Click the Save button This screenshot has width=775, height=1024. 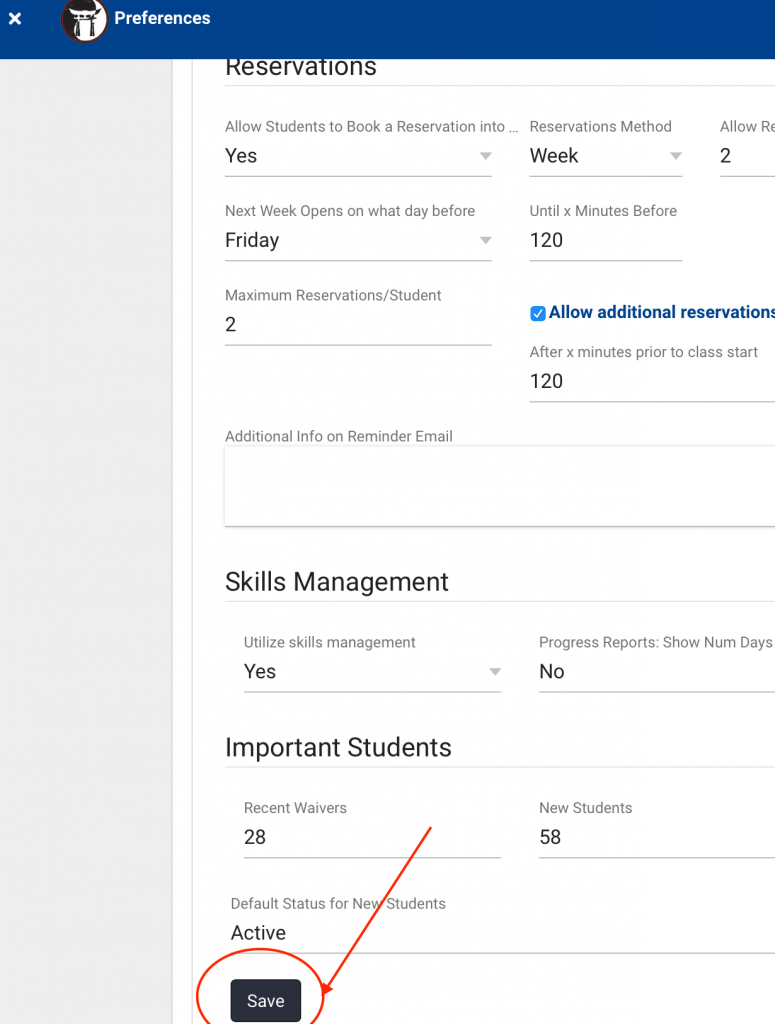(265, 1000)
